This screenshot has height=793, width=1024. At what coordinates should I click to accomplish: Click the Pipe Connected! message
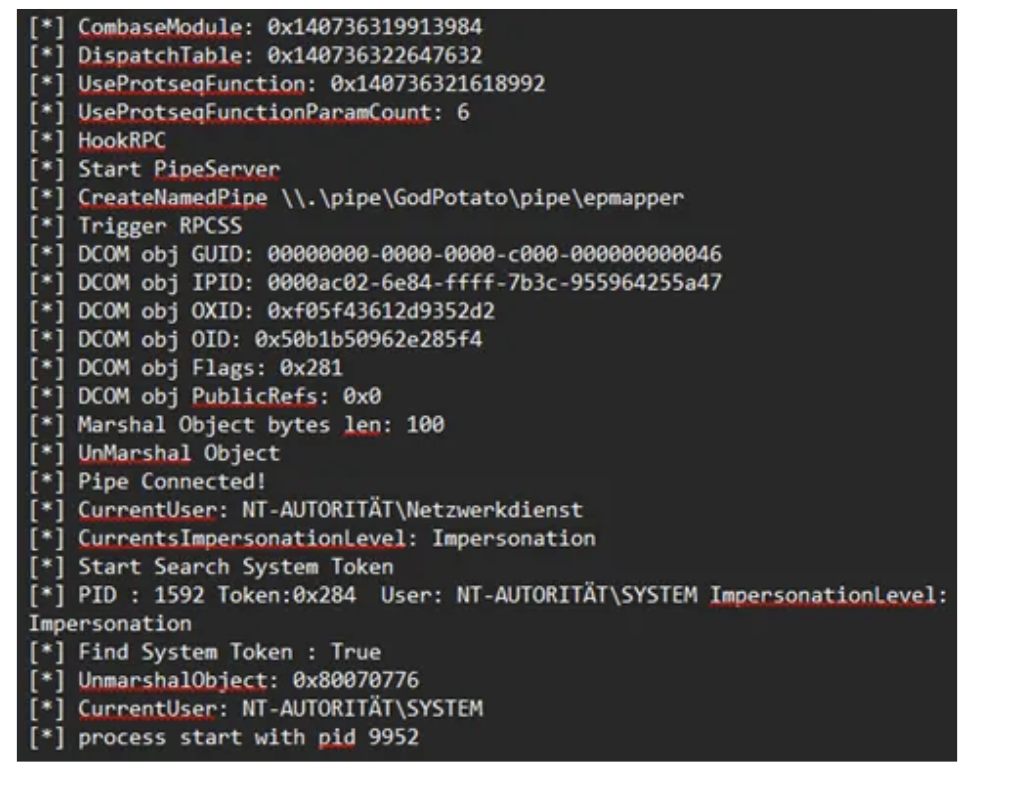click(172, 482)
